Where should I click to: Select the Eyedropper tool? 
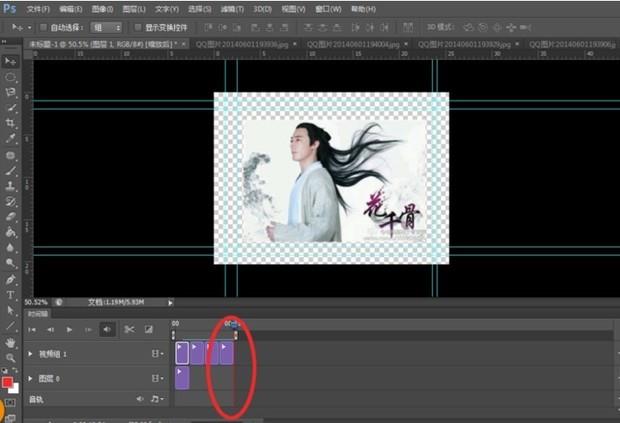pyautogui.click(x=10, y=138)
